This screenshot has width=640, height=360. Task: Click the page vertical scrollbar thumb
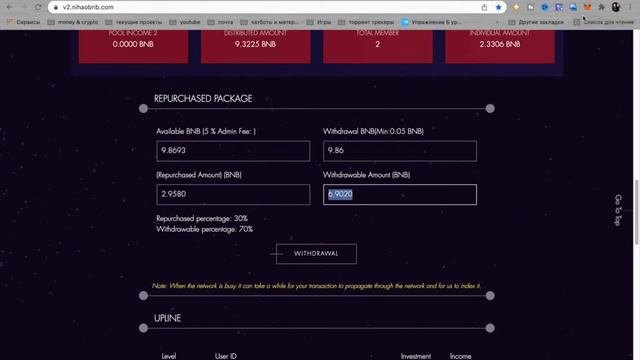click(x=636, y=212)
